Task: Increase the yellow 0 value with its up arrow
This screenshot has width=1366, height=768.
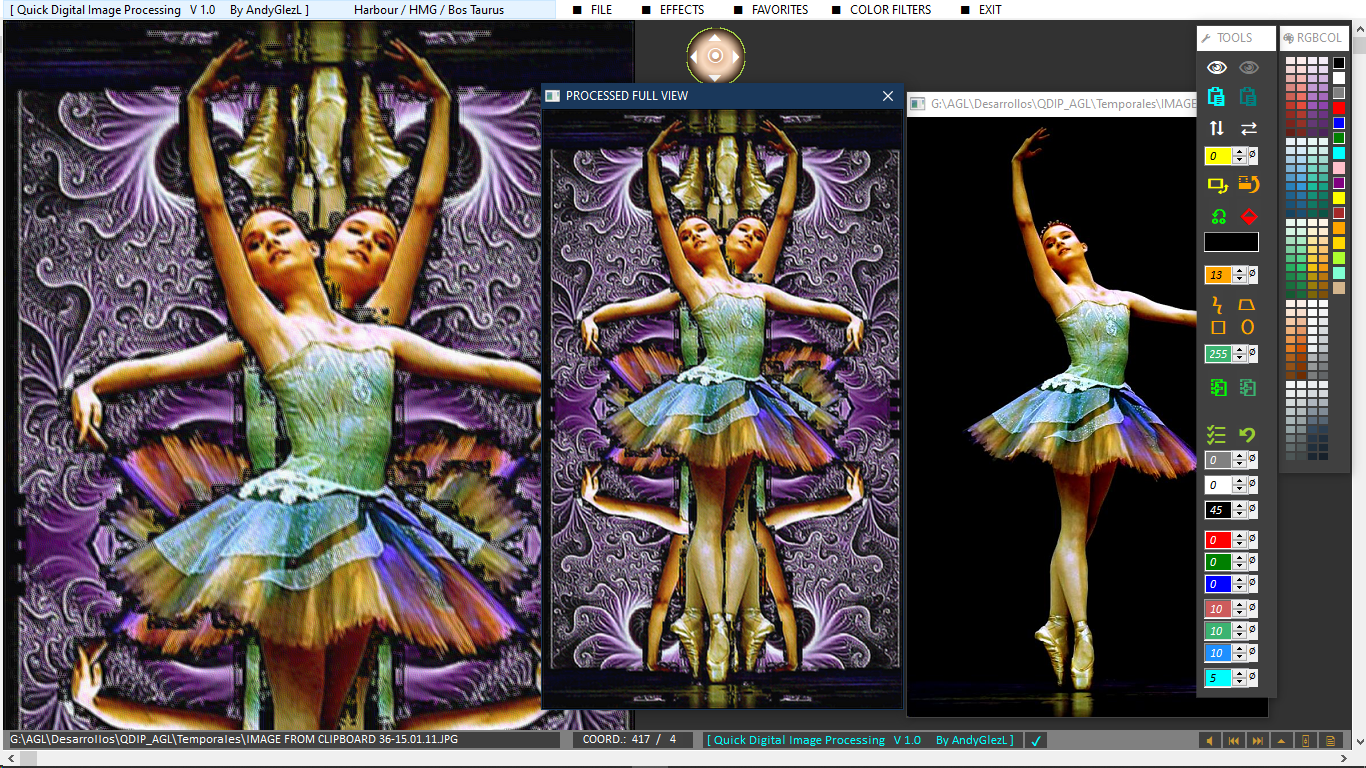Action: click(x=1240, y=151)
